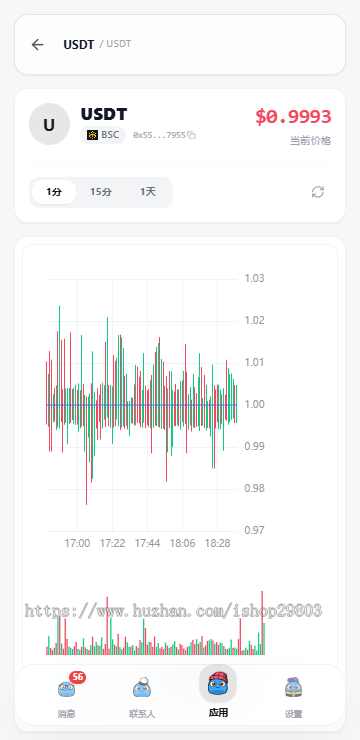Open the 消息 (messages) tab icon
This screenshot has height=740, width=360.
(66, 690)
